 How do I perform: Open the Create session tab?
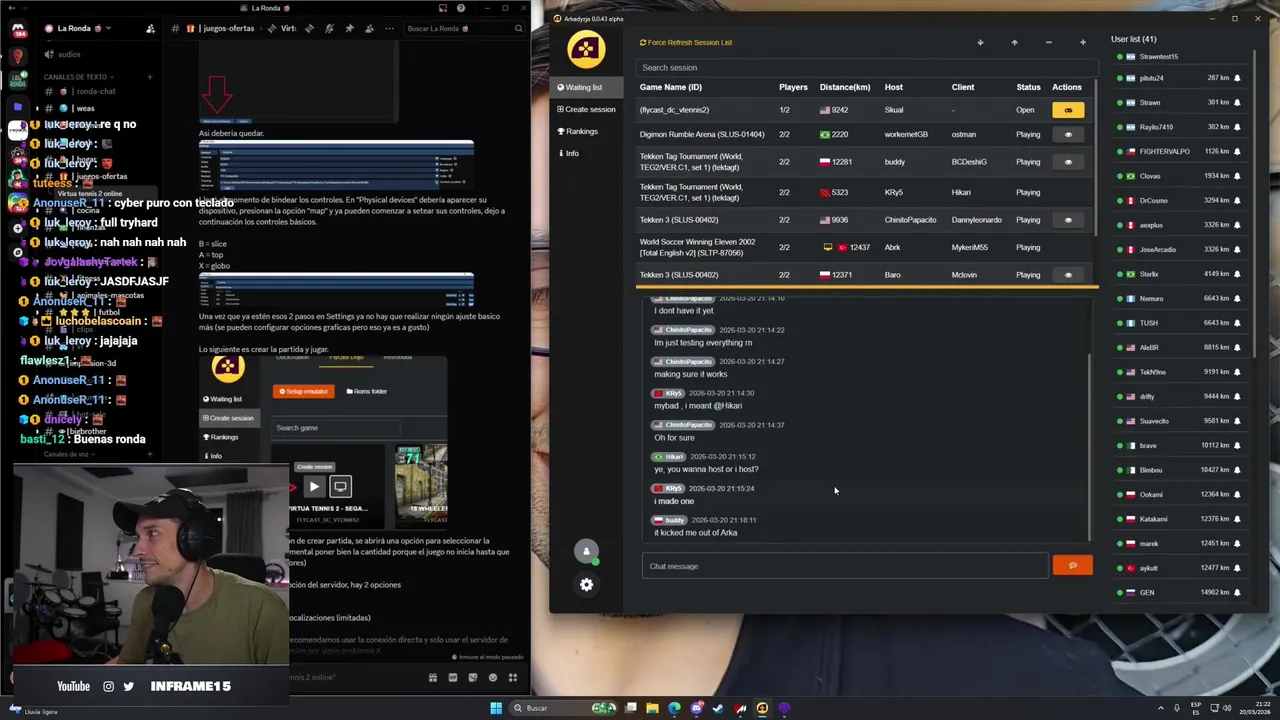[586, 109]
